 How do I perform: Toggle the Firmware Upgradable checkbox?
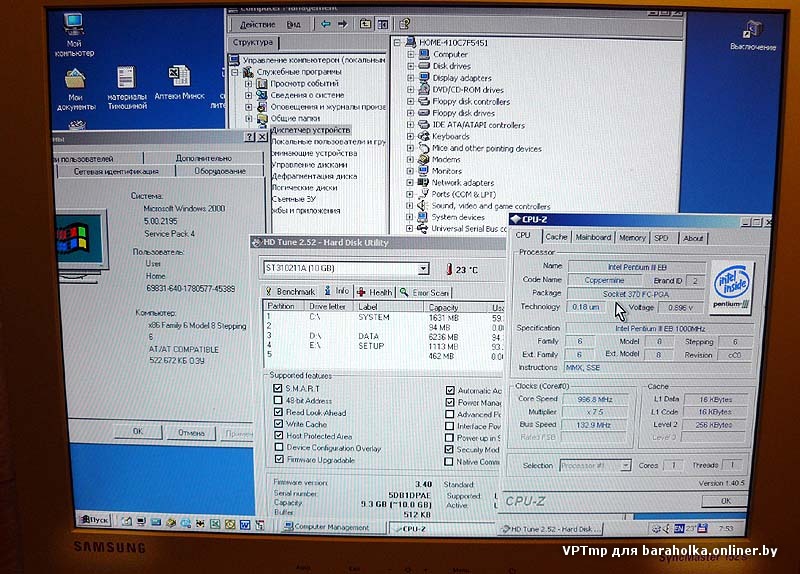[x=279, y=460]
